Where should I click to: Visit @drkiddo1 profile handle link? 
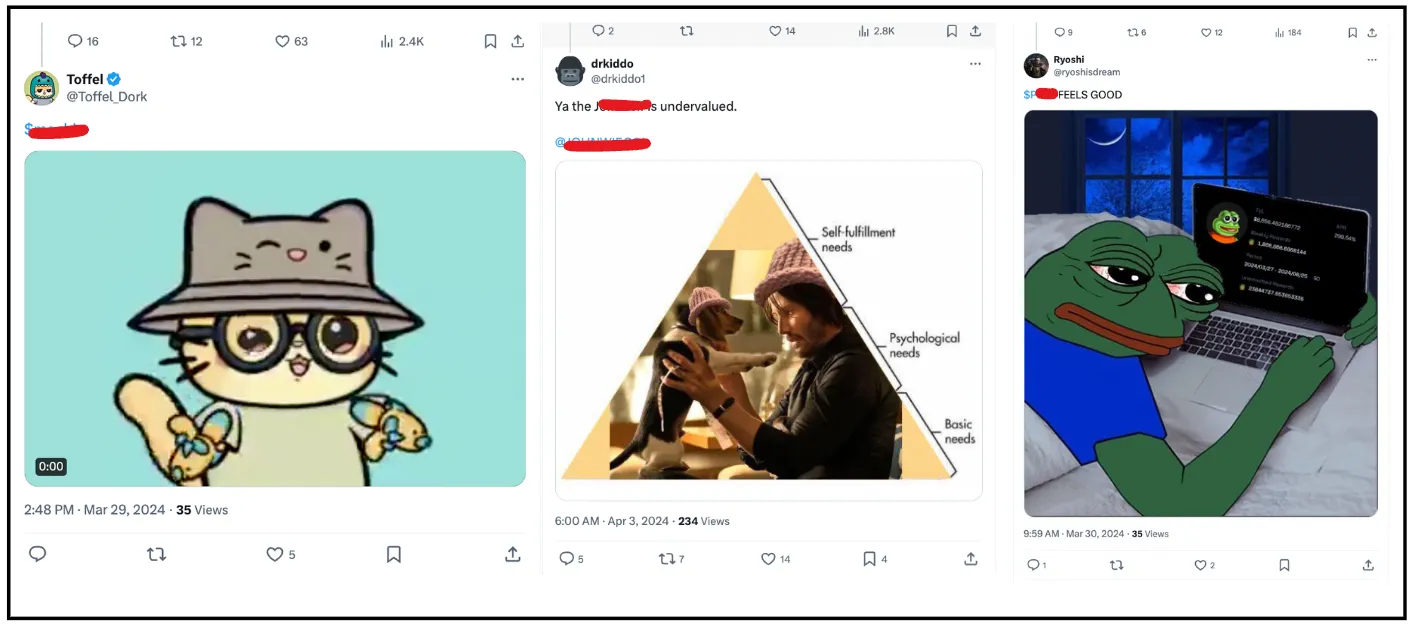[x=618, y=78]
